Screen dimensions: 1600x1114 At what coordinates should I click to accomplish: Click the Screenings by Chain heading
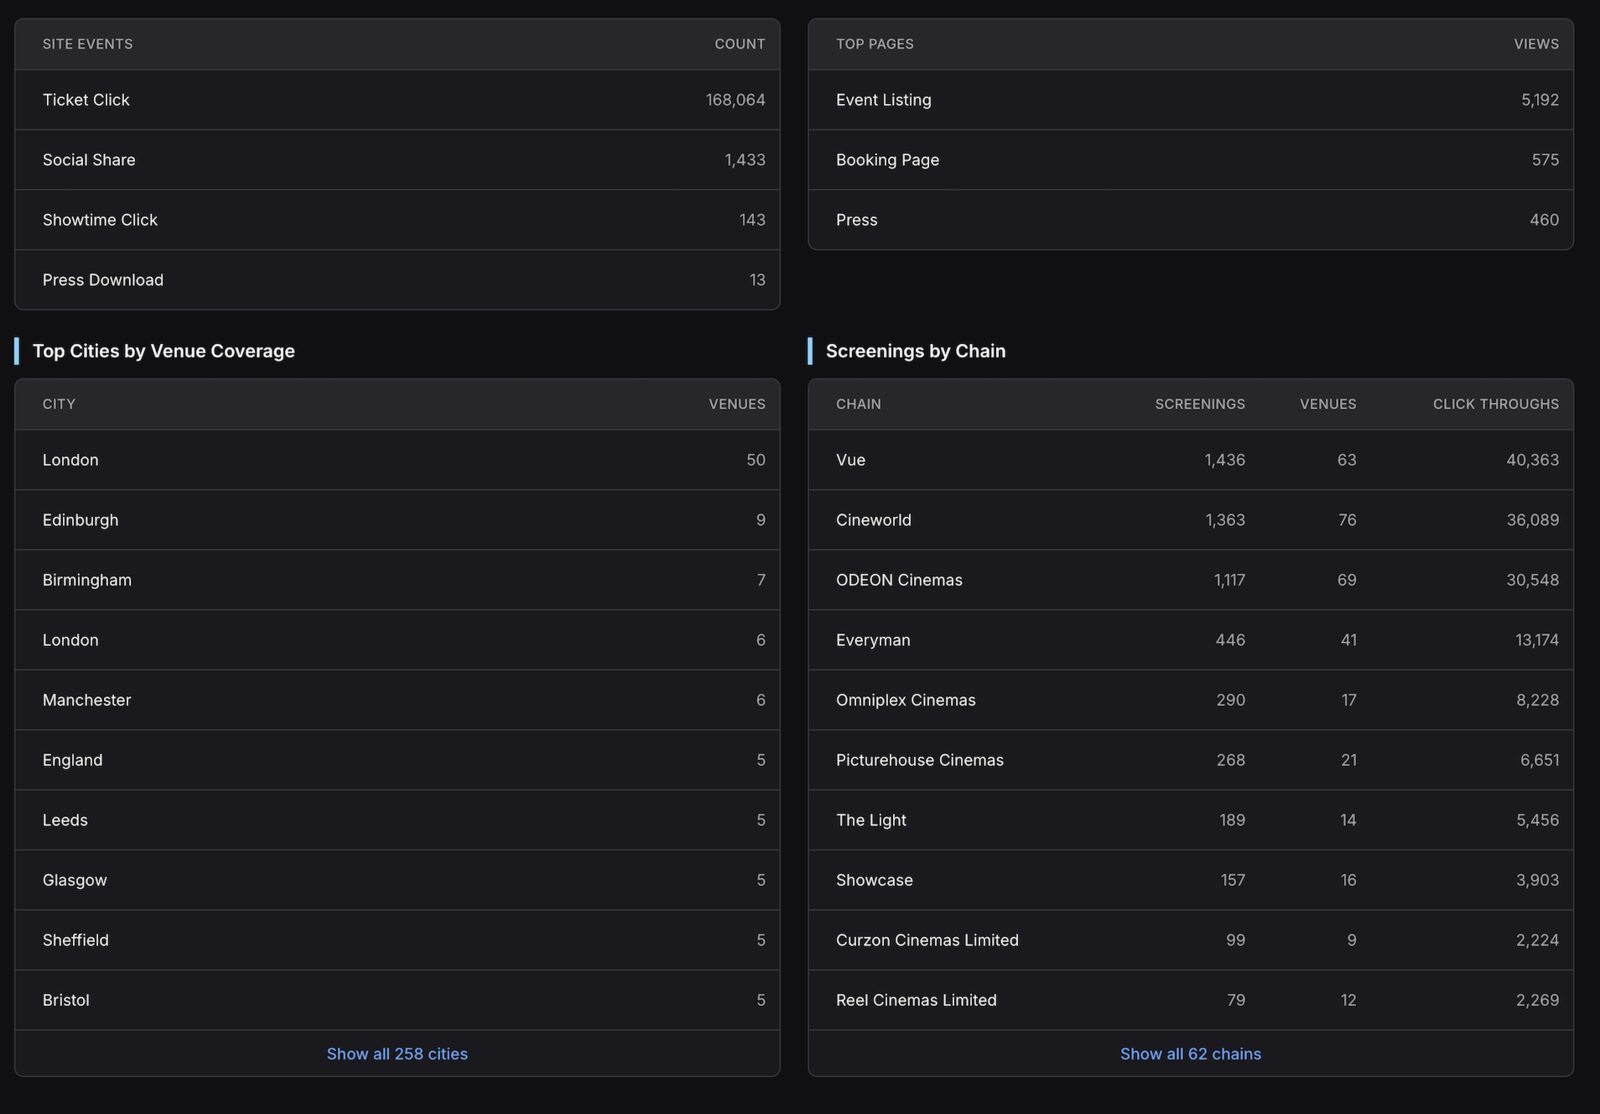pos(916,351)
